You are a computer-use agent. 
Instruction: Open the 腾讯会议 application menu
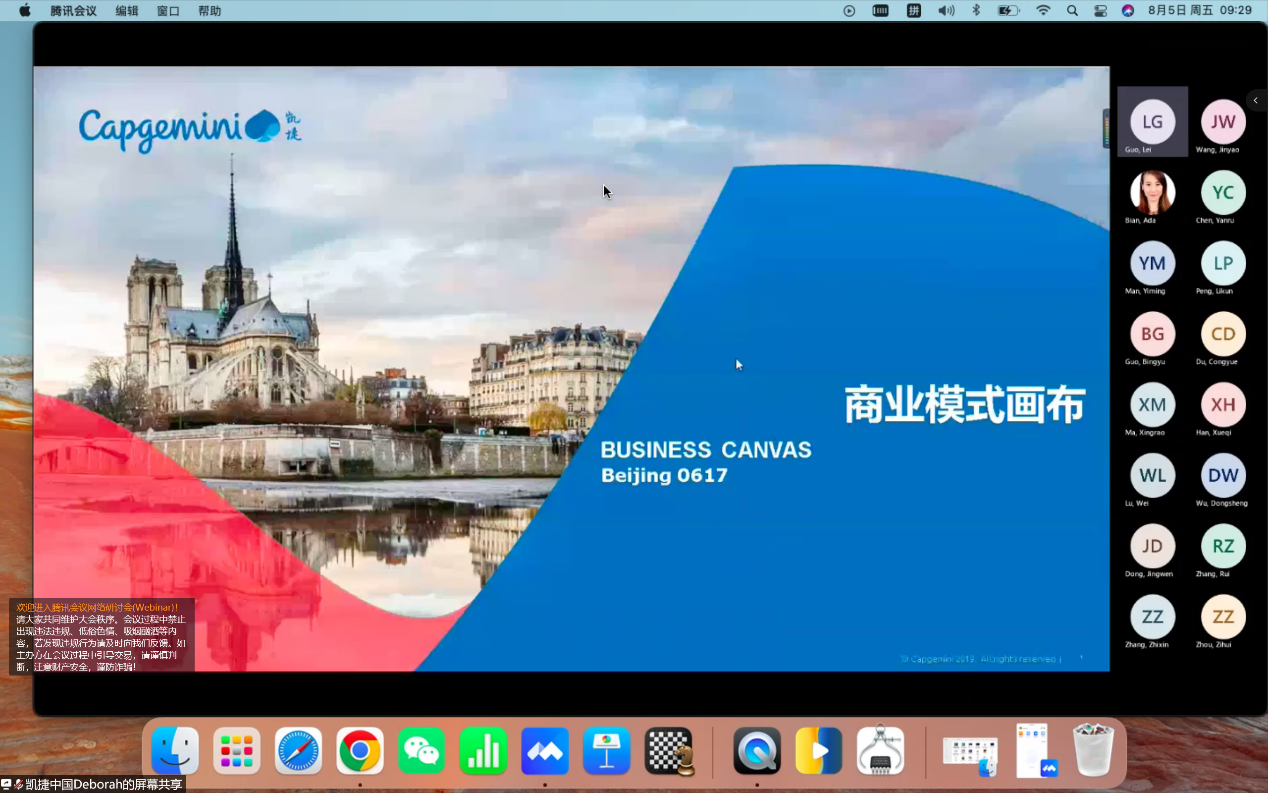click(x=73, y=11)
